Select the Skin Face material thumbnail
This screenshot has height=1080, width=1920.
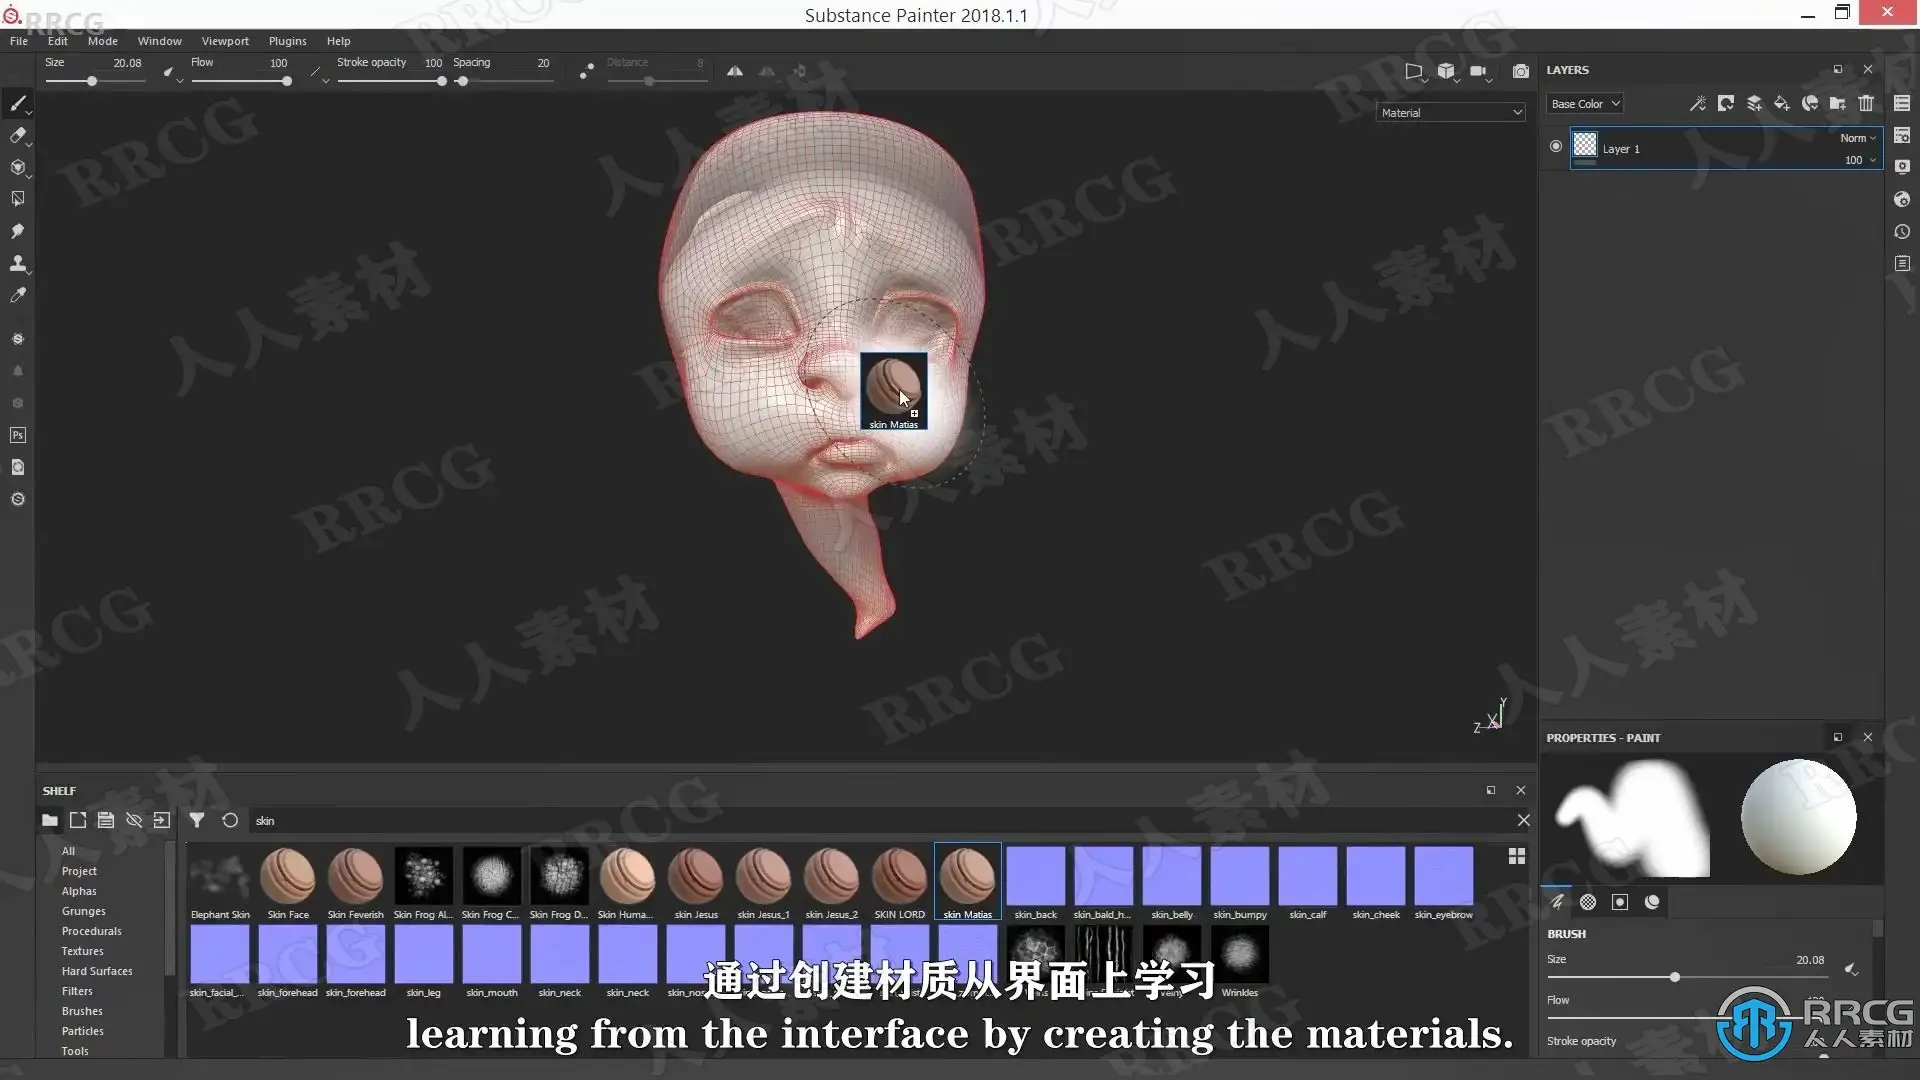click(x=288, y=877)
